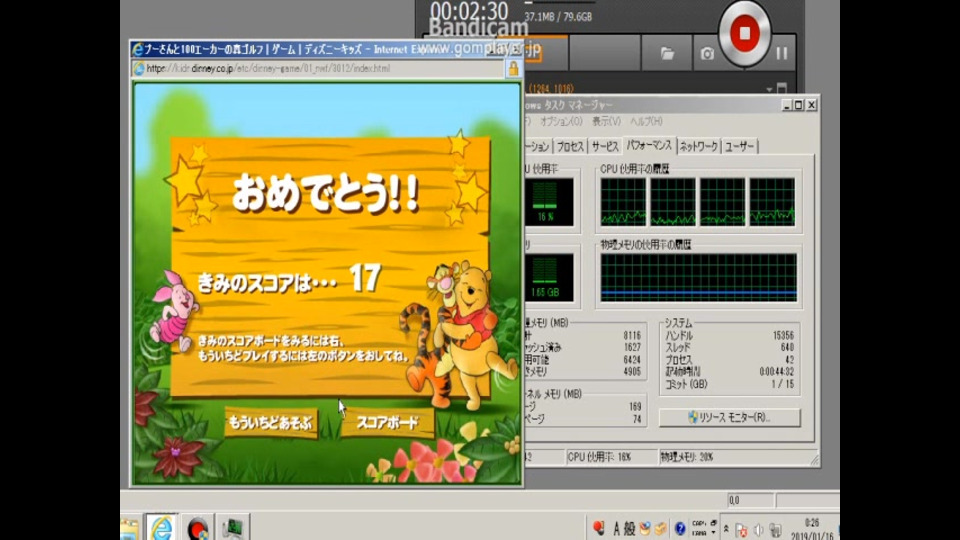Click もういちどあそぶ play again button
The image size is (960, 540).
tap(271, 422)
